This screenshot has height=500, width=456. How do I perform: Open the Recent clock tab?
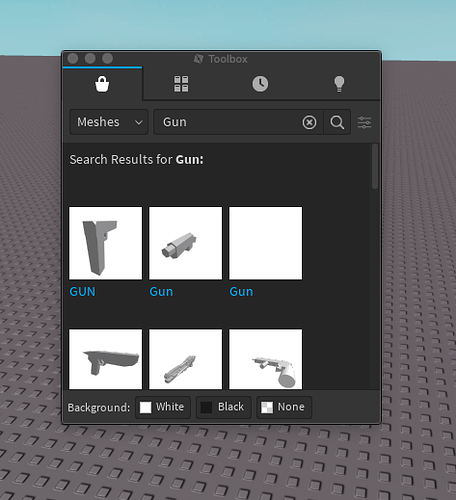tap(260, 84)
